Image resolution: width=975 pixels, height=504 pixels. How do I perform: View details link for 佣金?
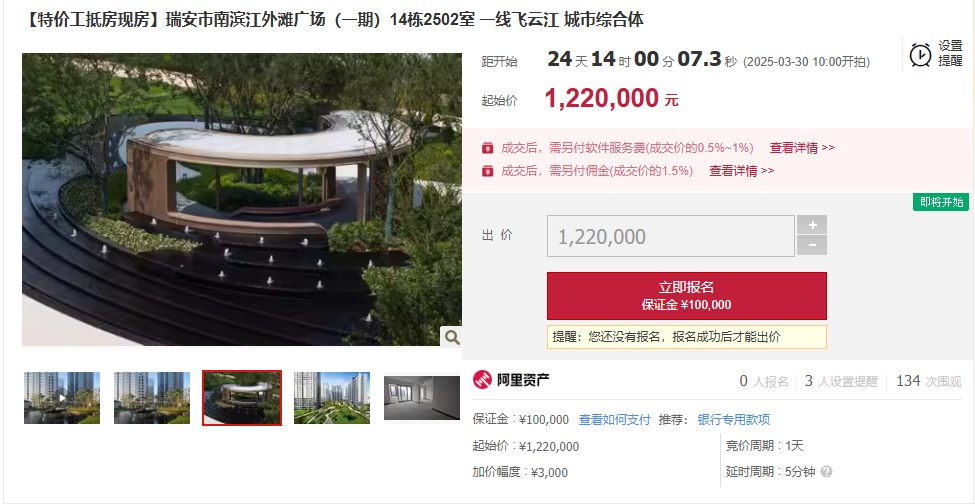coord(742,171)
